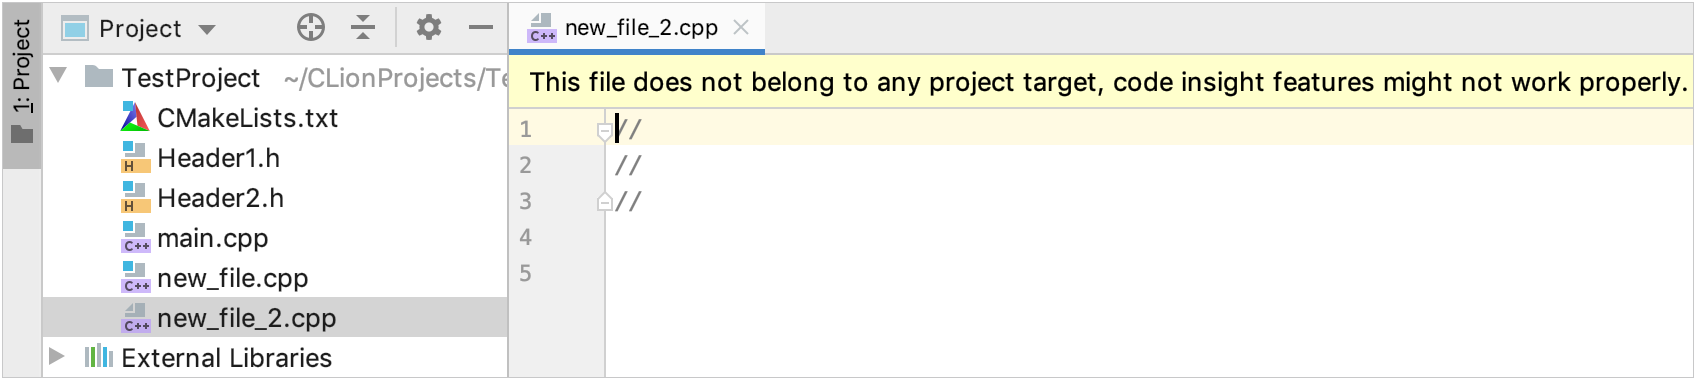
Task: Select Header1.h in the project tree
Action: [218, 158]
